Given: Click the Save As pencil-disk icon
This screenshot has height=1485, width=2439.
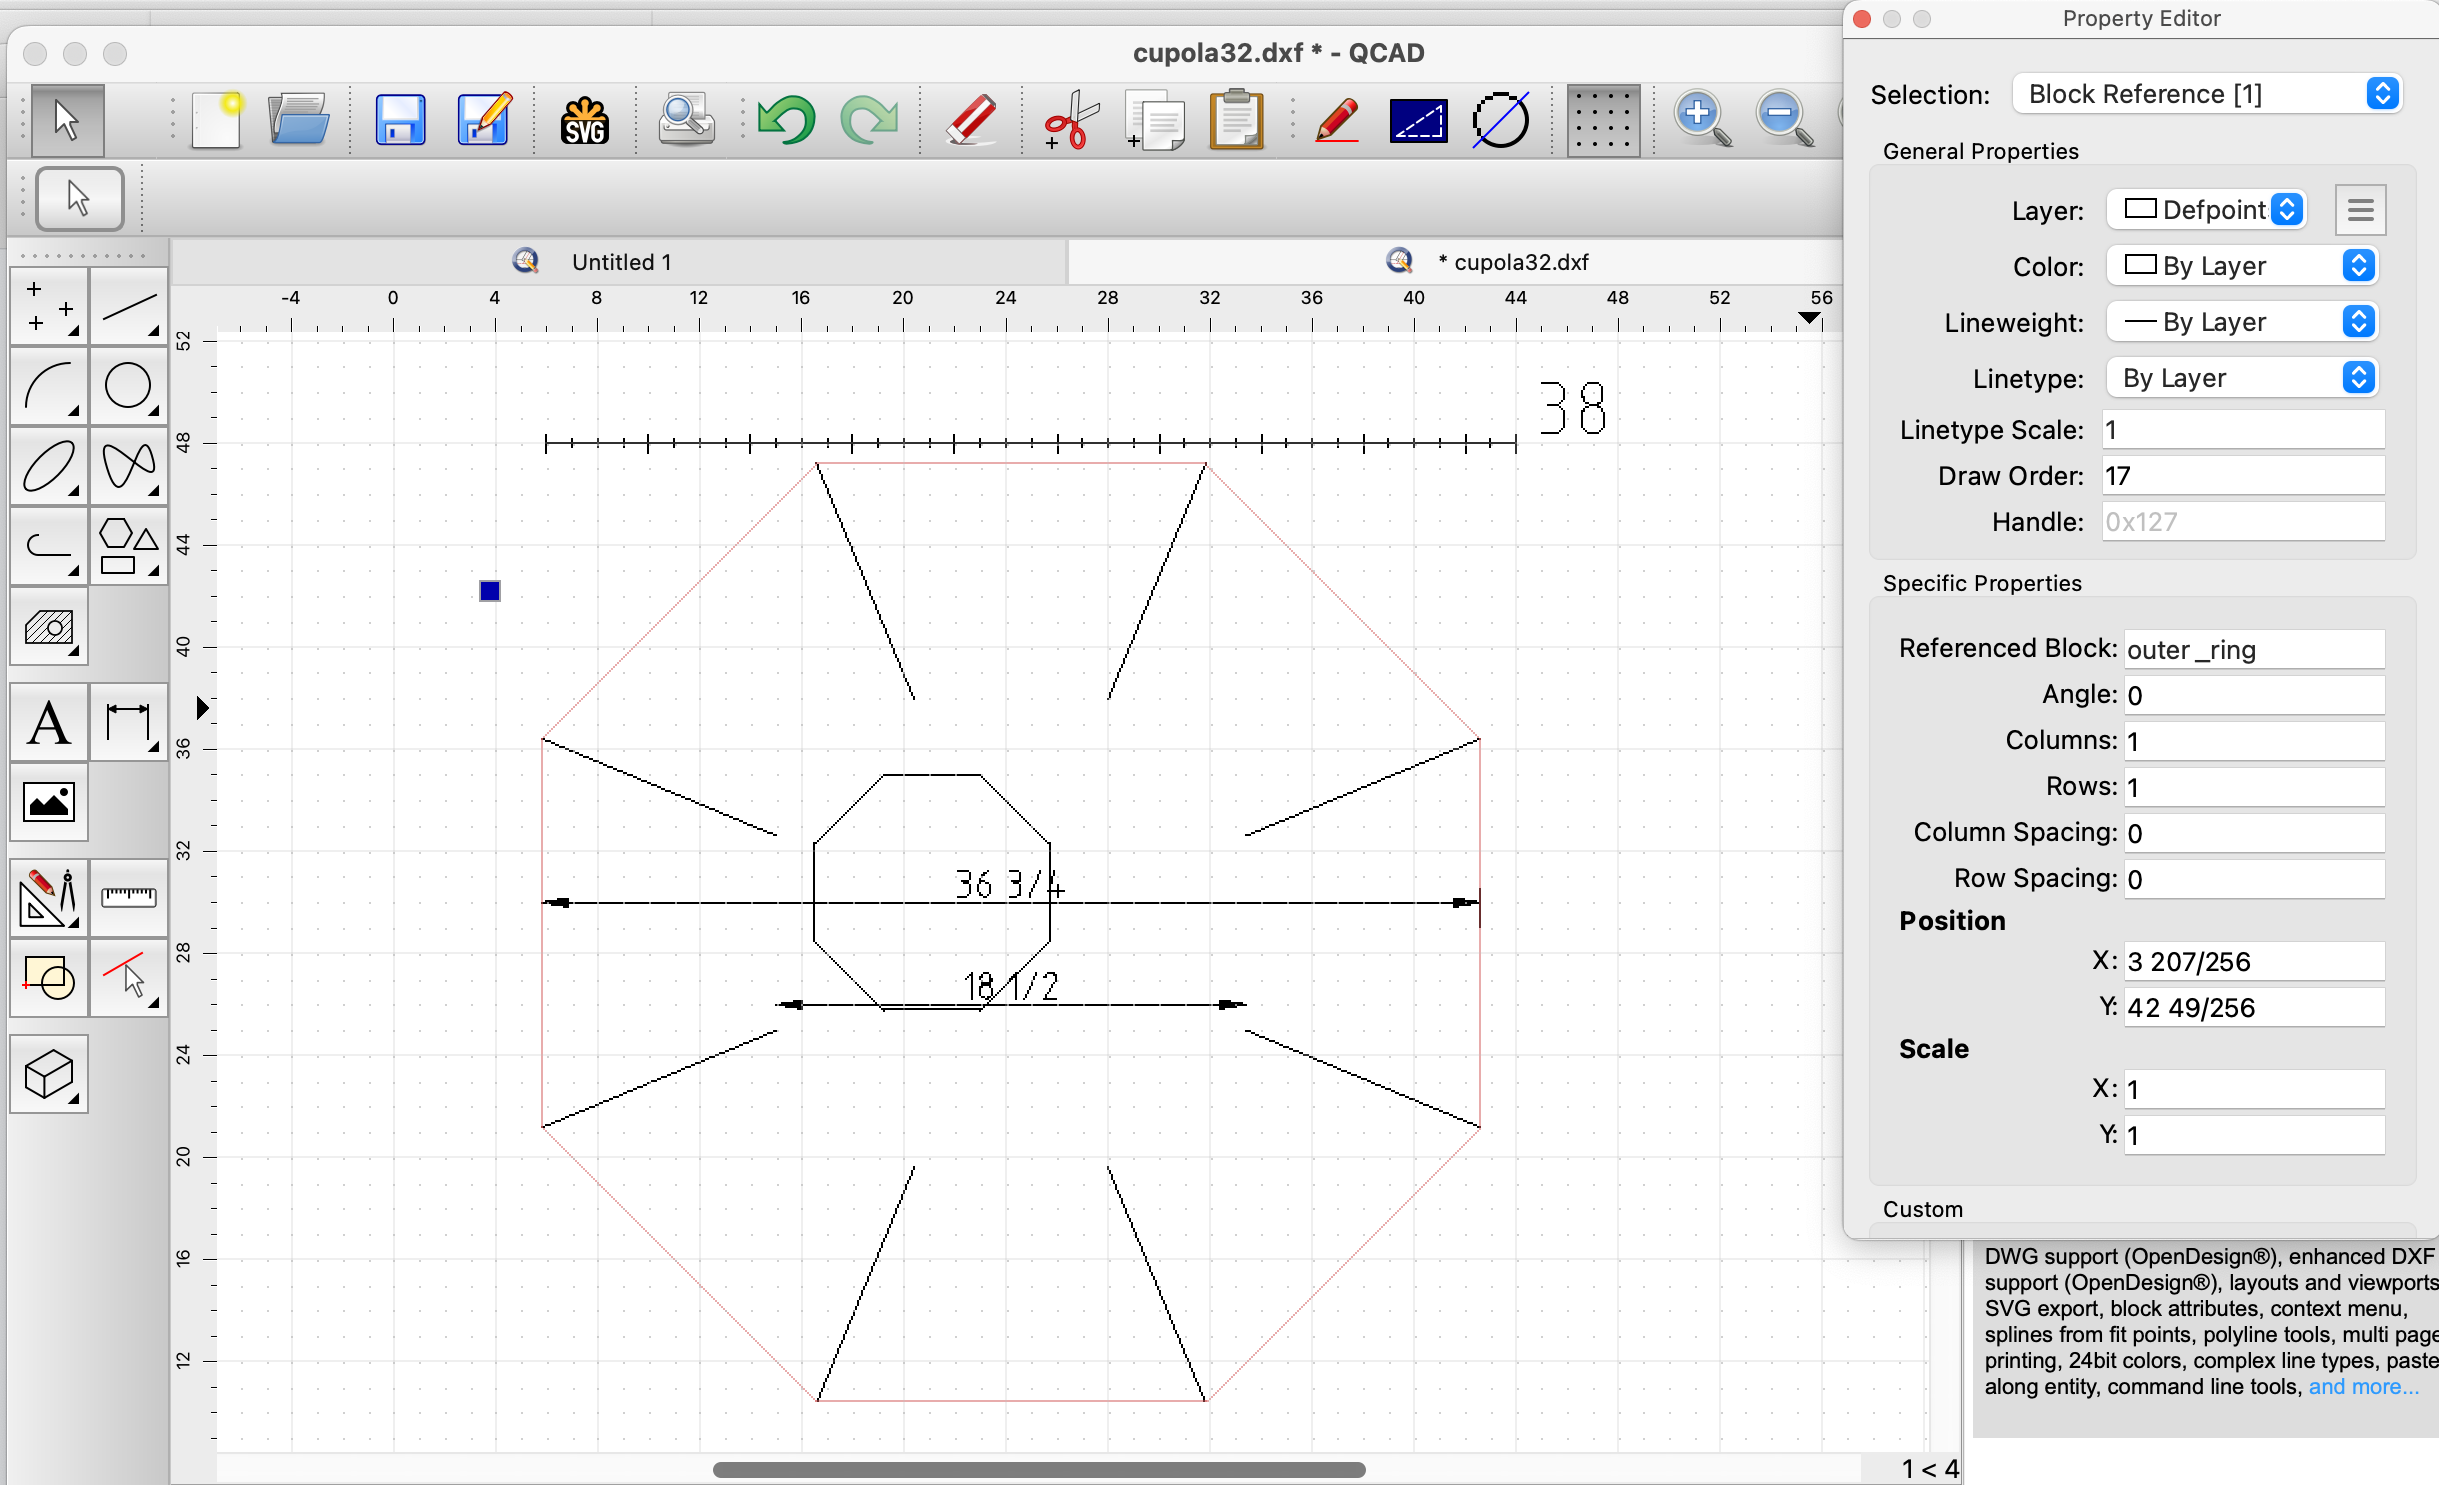Looking at the screenshot, I should (x=484, y=121).
